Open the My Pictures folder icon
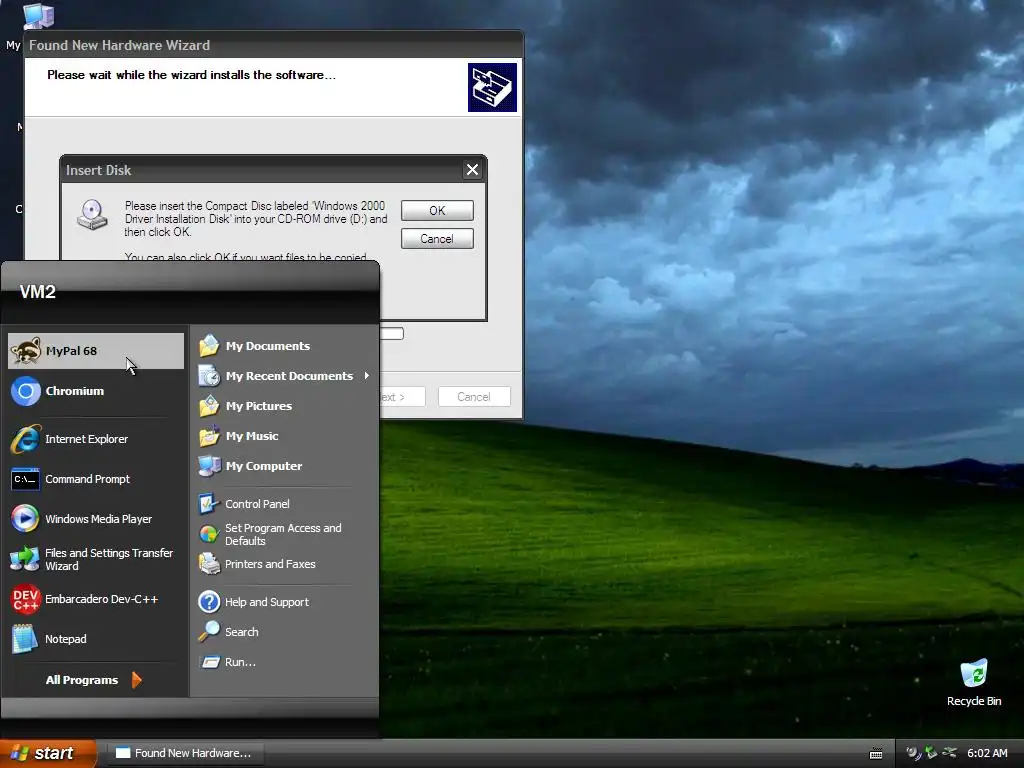This screenshot has height=768, width=1024. [x=209, y=406]
